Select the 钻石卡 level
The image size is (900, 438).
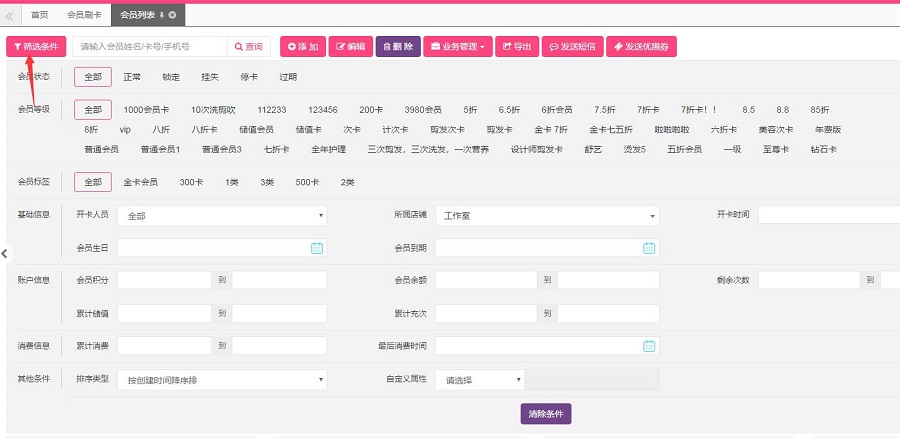coord(824,149)
